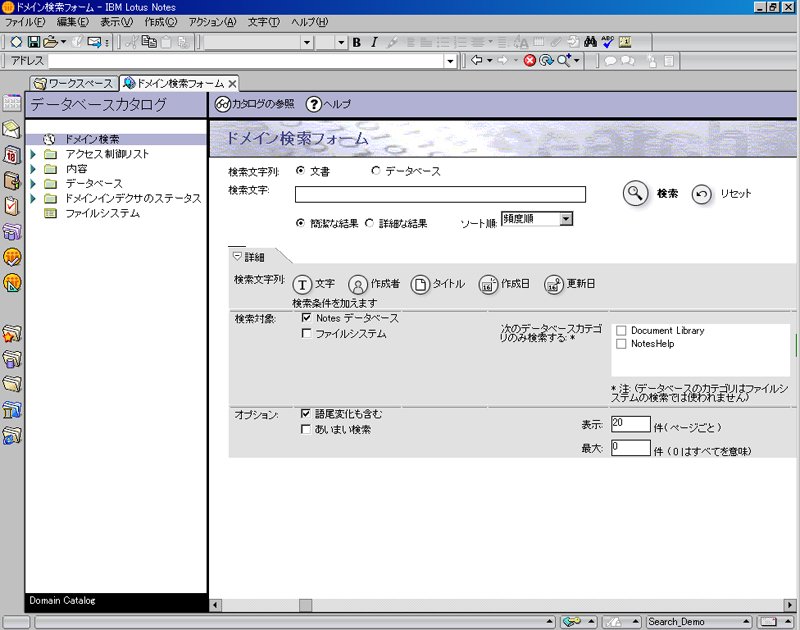800x630 pixels.
Task: Open the 表示(V) menu
Action: 116,22
